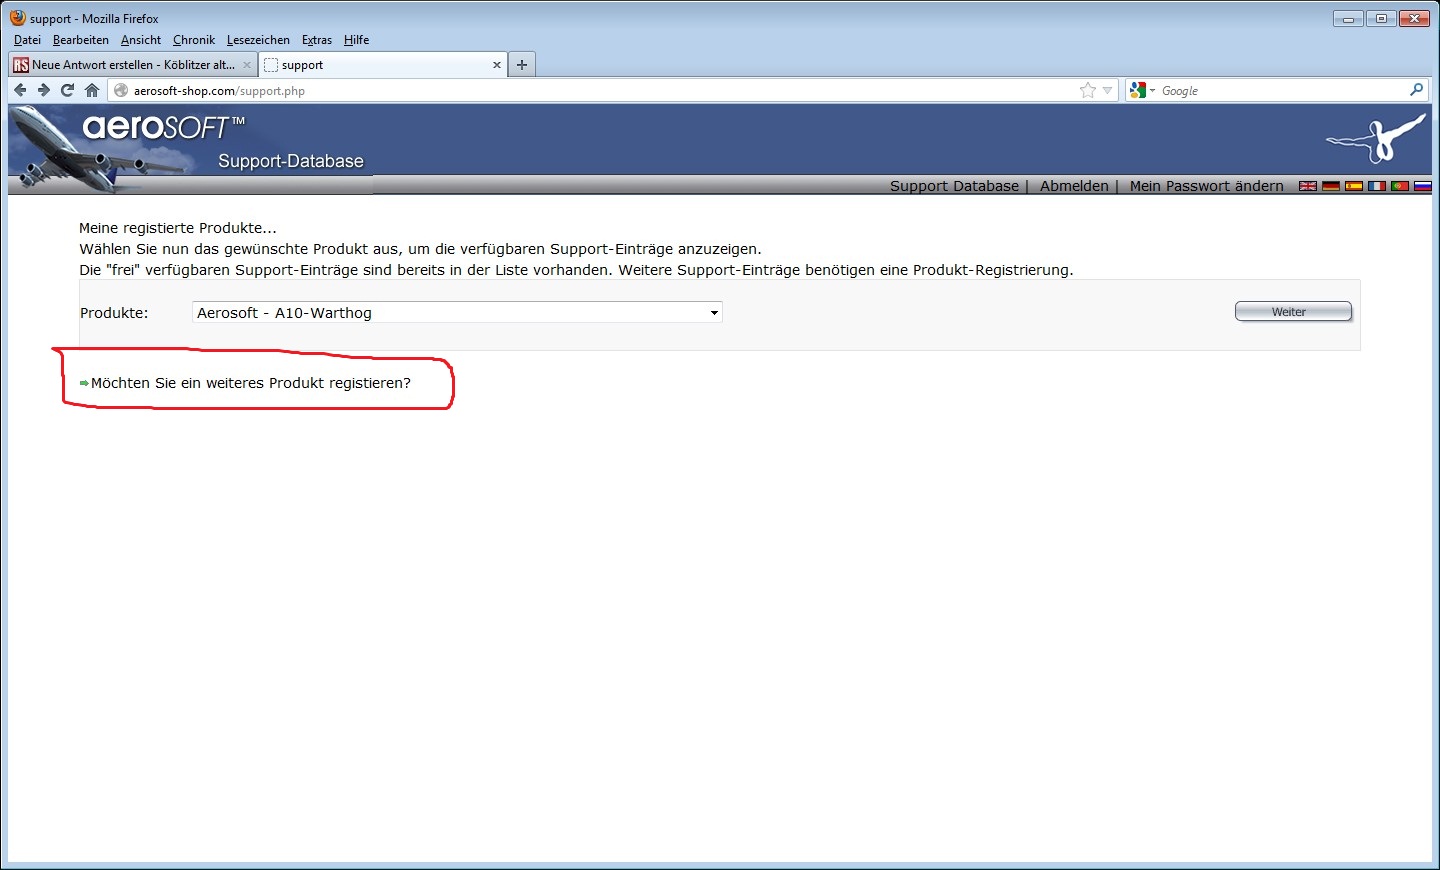Go back one page in Firefox
This screenshot has height=870, width=1440.
(x=20, y=90)
